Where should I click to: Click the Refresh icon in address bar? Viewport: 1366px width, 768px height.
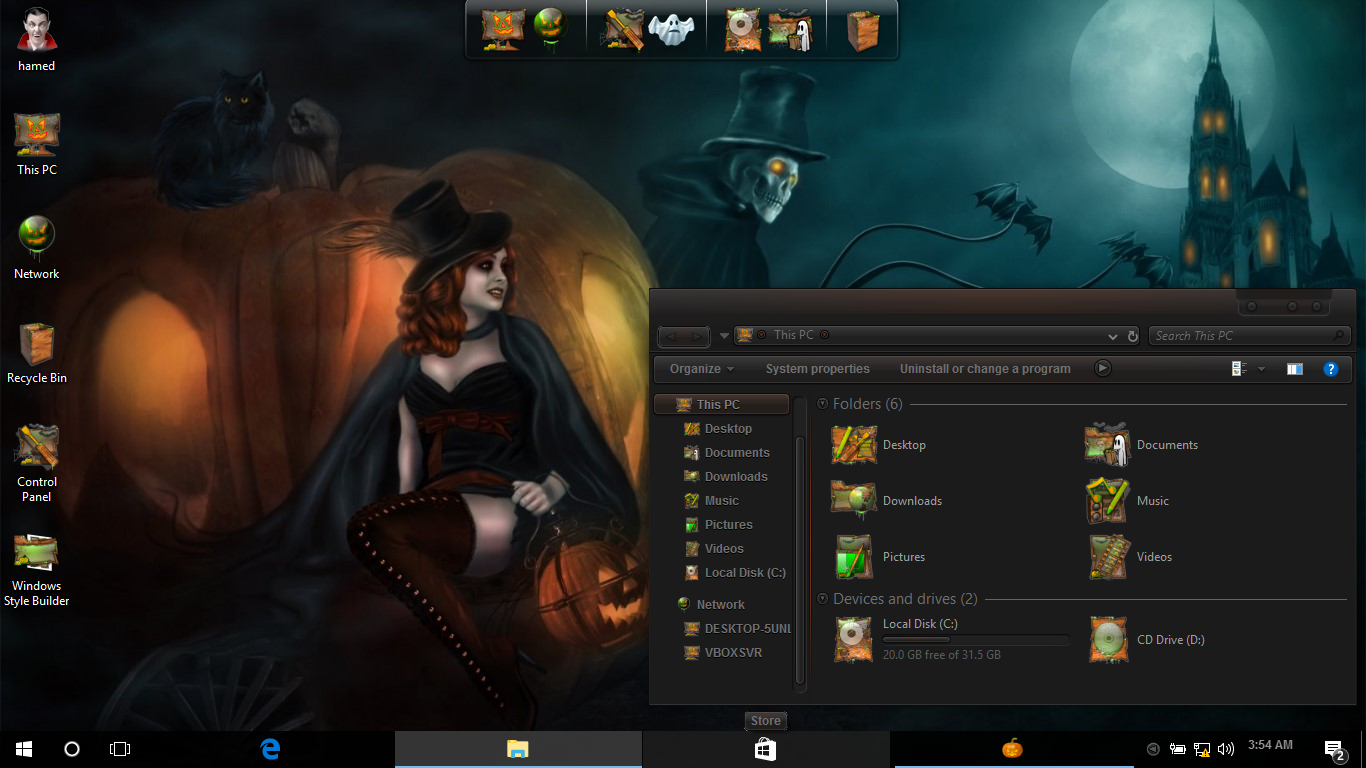(x=1132, y=336)
